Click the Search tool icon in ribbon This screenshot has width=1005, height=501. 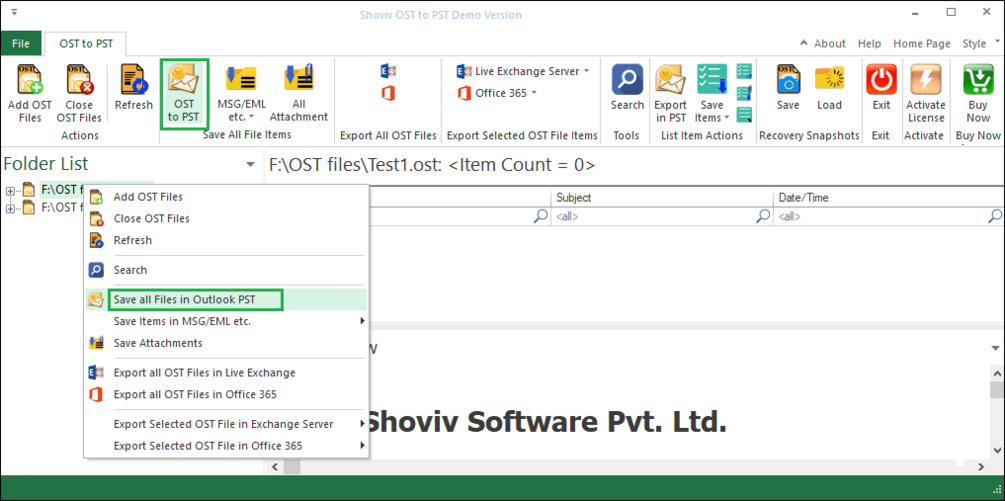pos(627,79)
